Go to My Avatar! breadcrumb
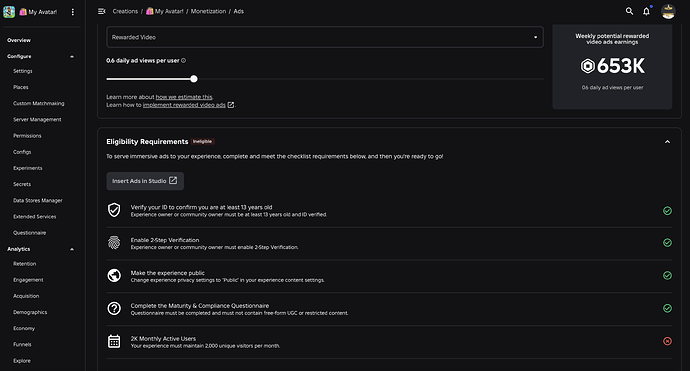The height and width of the screenshot is (371, 690). click(165, 11)
